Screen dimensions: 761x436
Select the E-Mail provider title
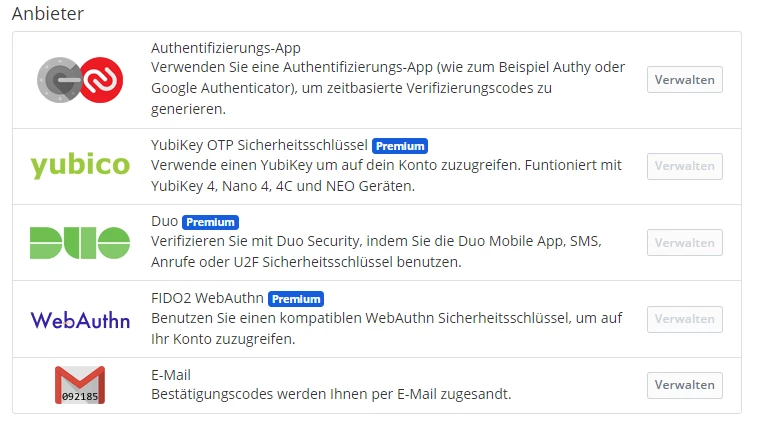pos(171,375)
